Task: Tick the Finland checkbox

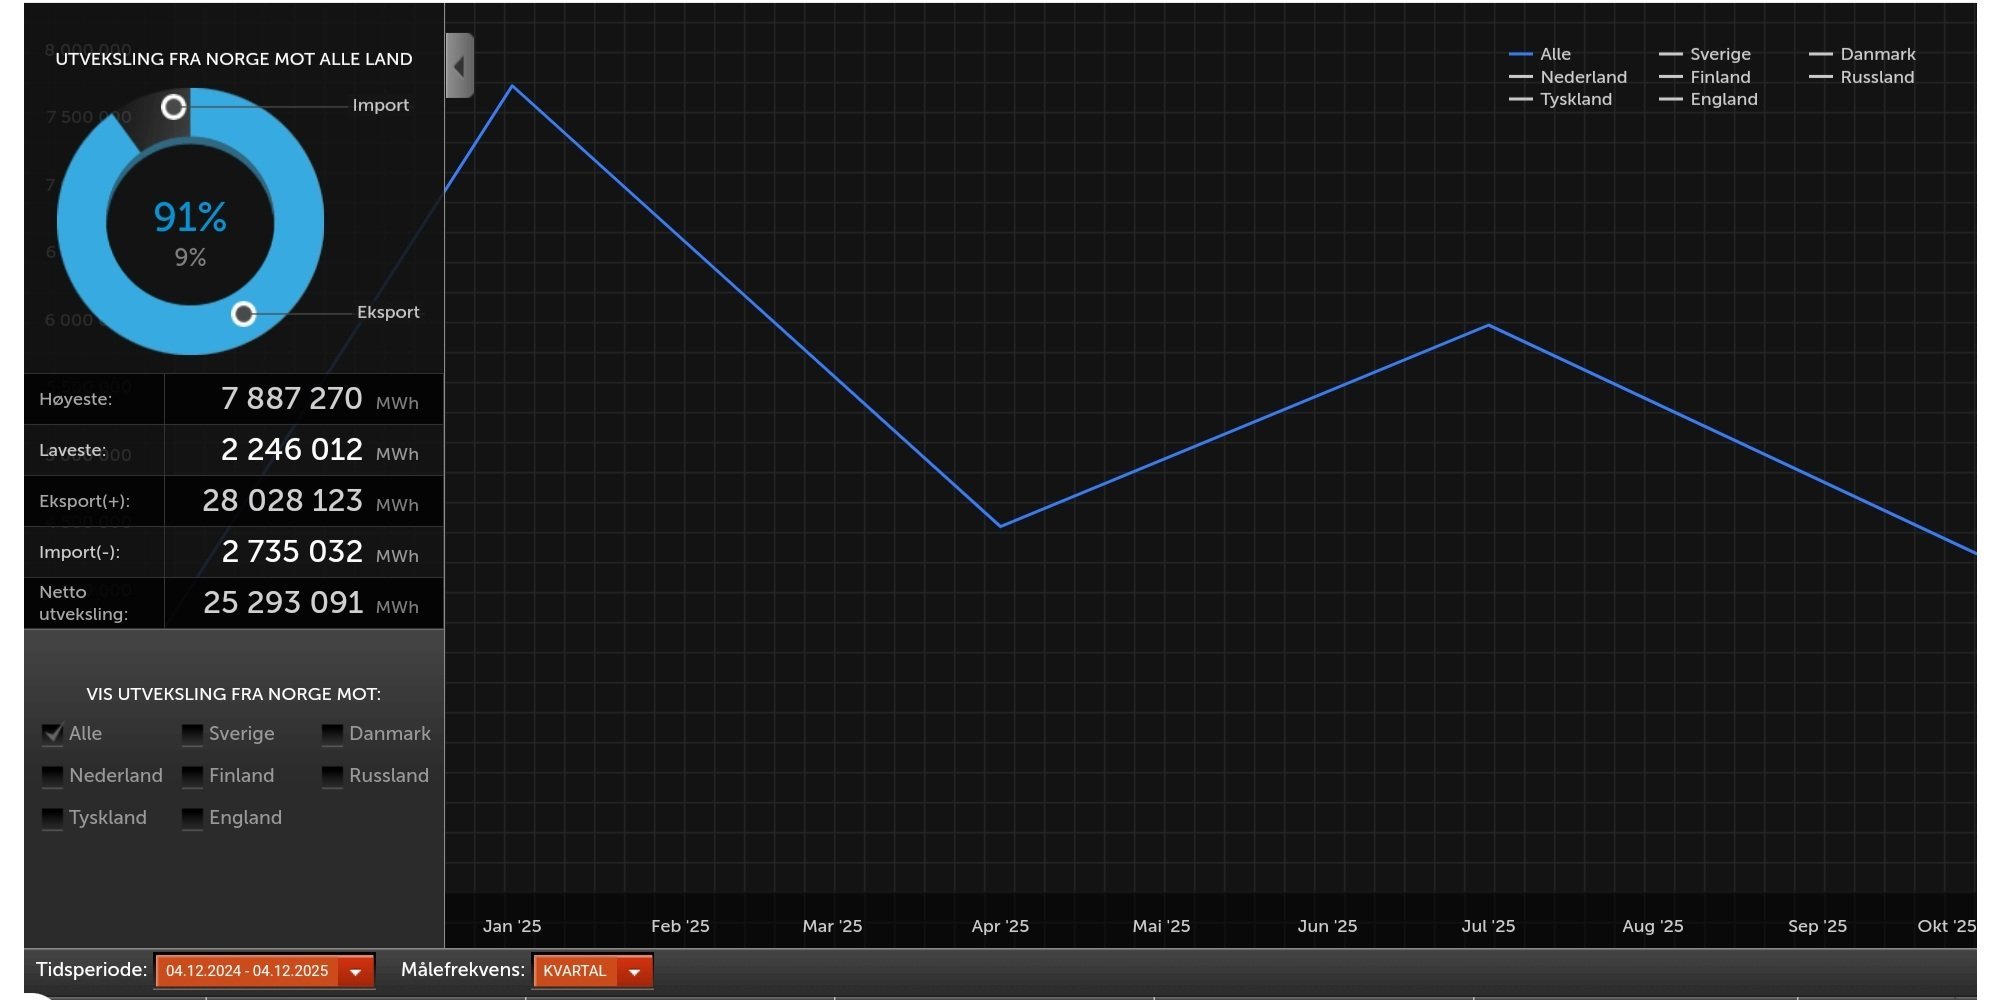Action: point(192,776)
